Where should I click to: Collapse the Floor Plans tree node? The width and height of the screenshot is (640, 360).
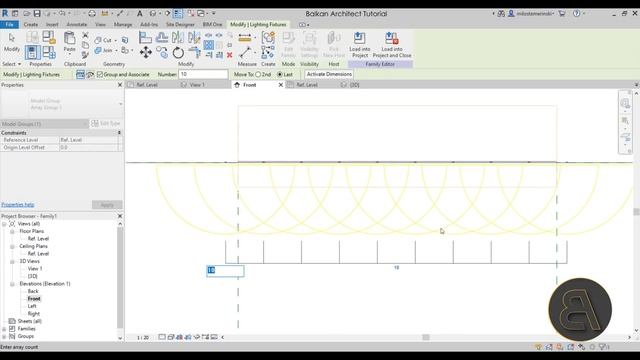[12, 231]
